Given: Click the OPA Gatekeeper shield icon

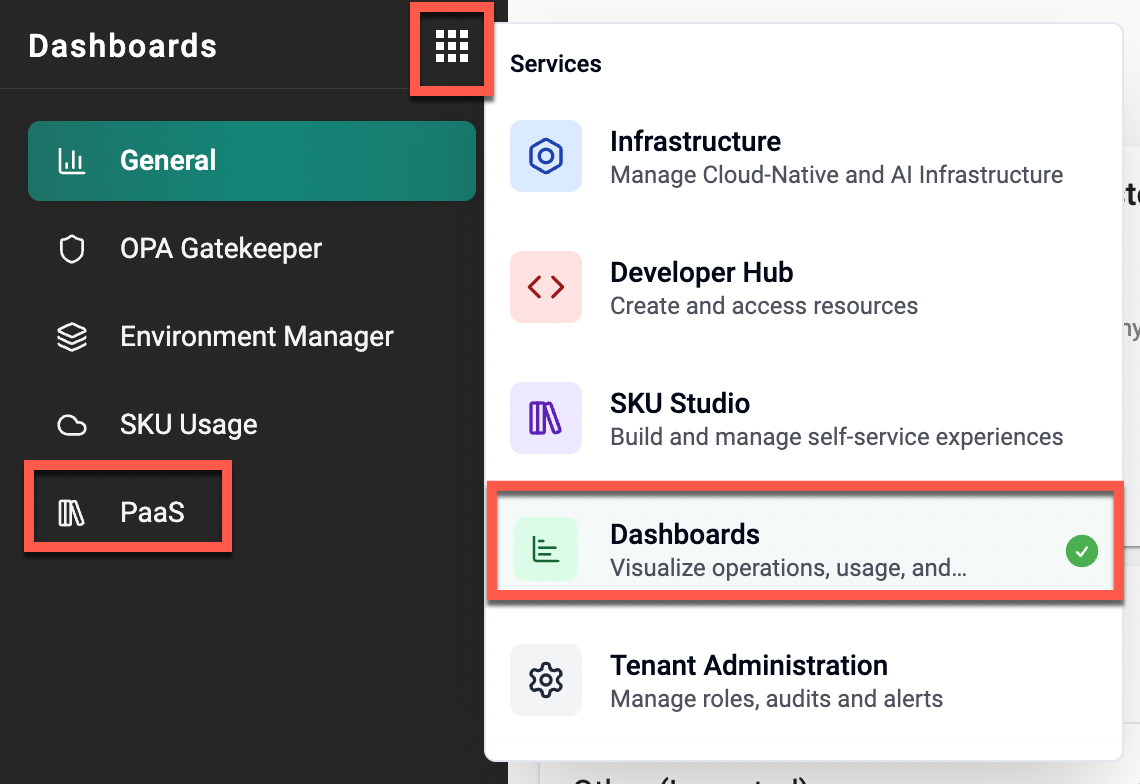Looking at the screenshot, I should tap(71, 249).
